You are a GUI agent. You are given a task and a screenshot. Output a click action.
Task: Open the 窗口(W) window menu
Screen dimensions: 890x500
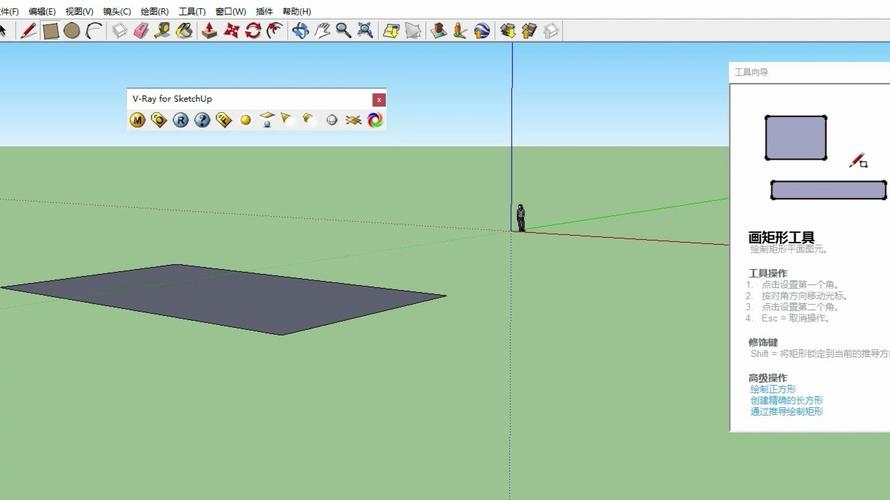click(x=230, y=11)
